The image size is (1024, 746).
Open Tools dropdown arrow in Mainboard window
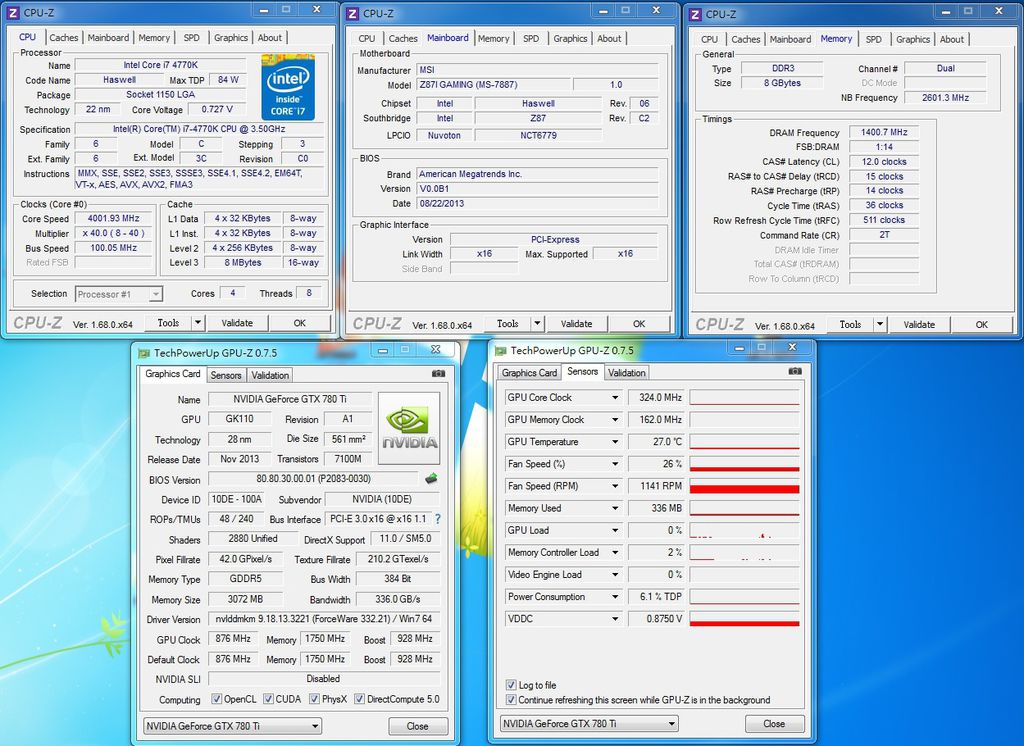pyautogui.click(x=537, y=323)
